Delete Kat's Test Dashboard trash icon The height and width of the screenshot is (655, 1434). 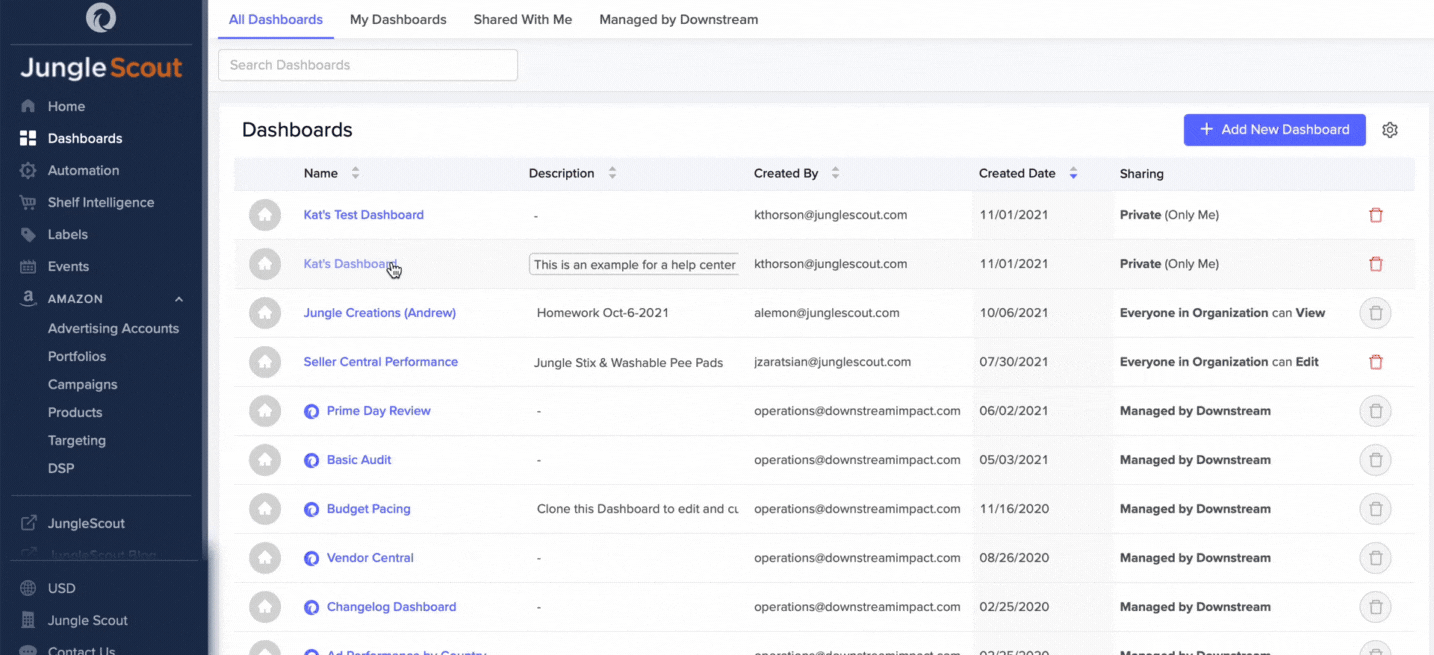[1376, 215]
